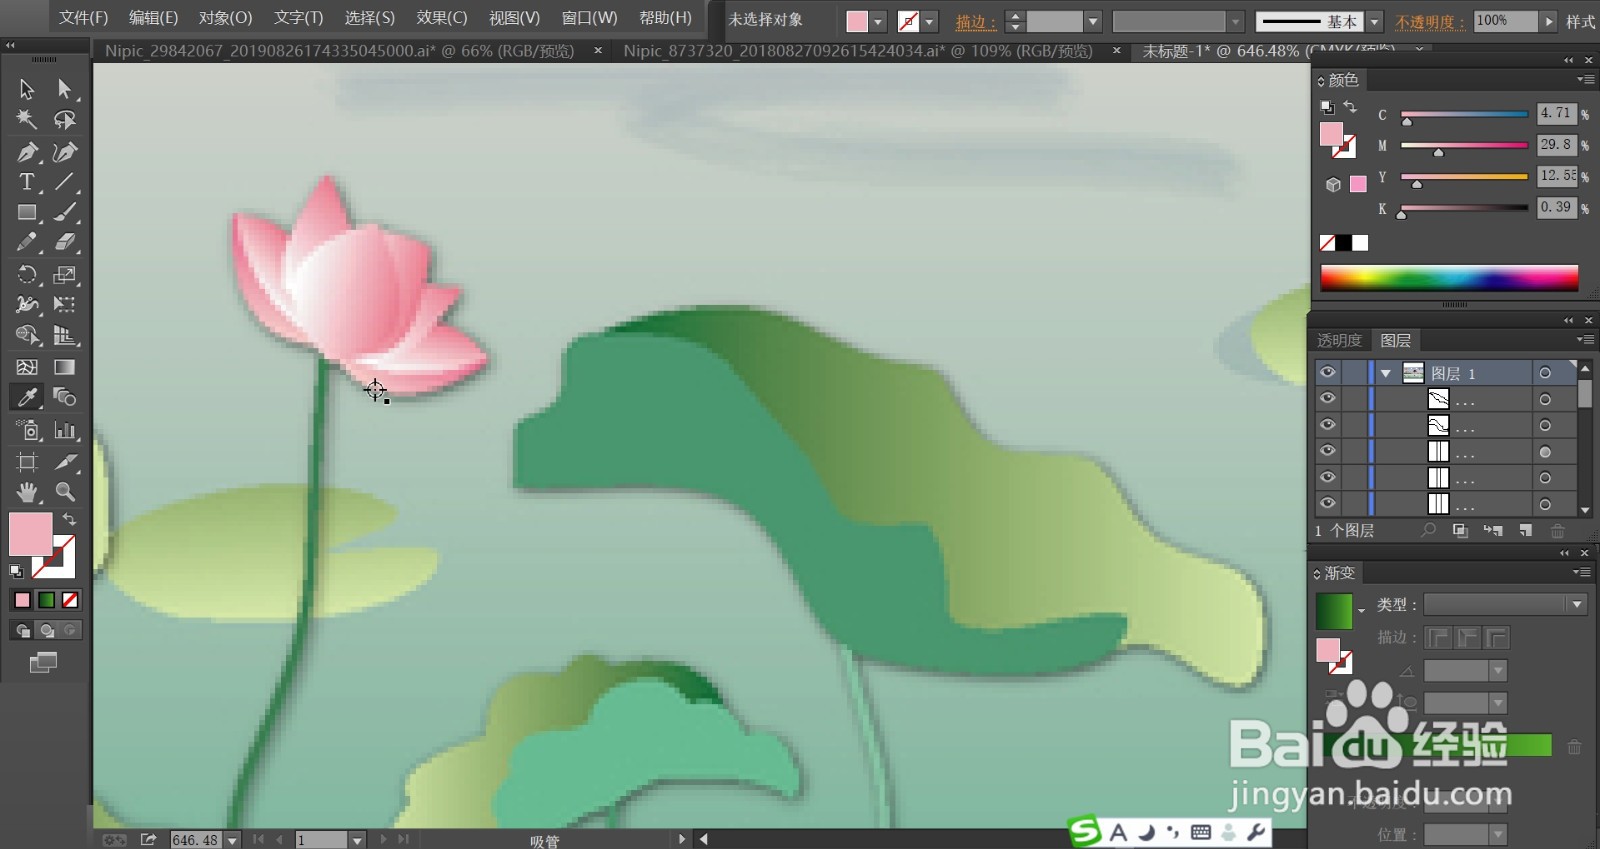The image size is (1600, 849).
Task: Open the 对象(O) menu
Action: [225, 18]
